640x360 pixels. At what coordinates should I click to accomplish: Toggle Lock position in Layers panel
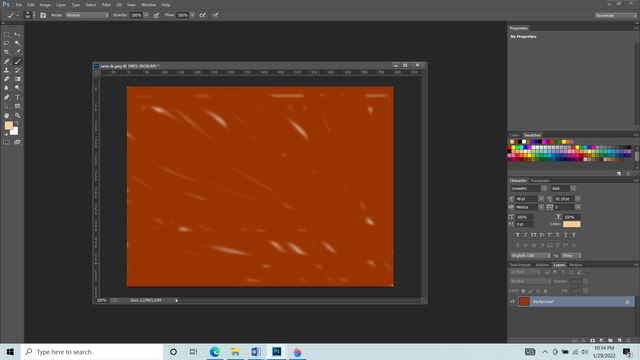tap(538, 291)
